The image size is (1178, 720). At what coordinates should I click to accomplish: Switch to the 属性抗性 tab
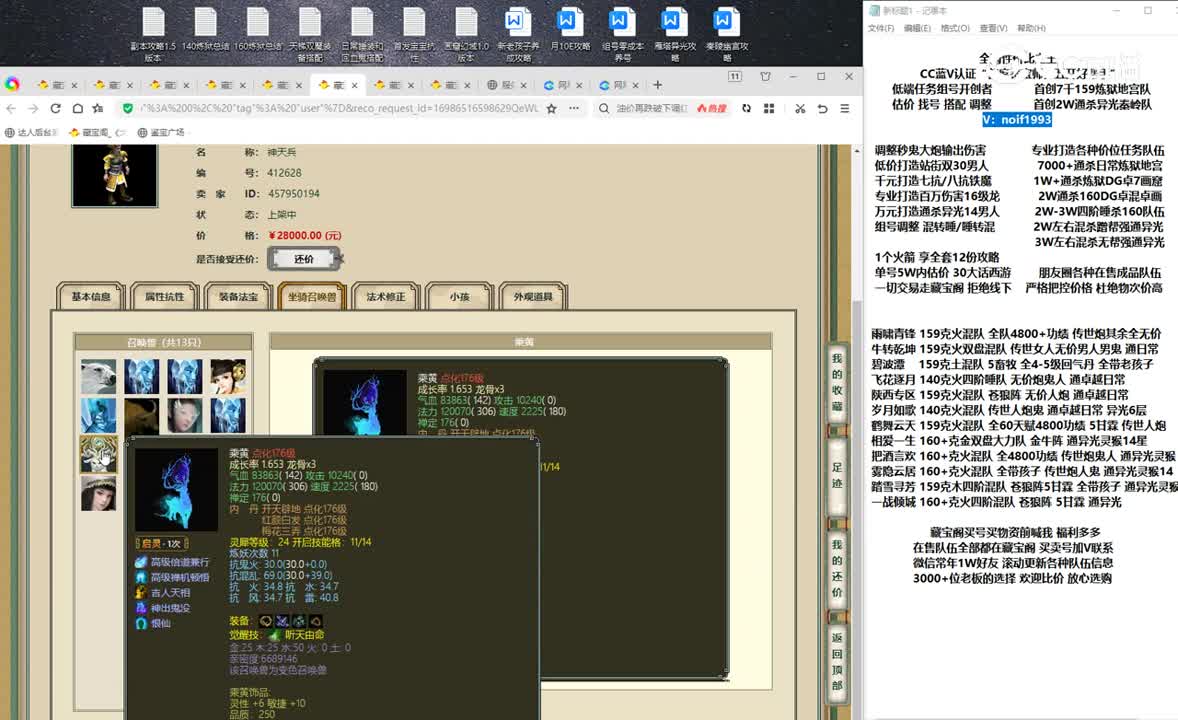(x=165, y=297)
